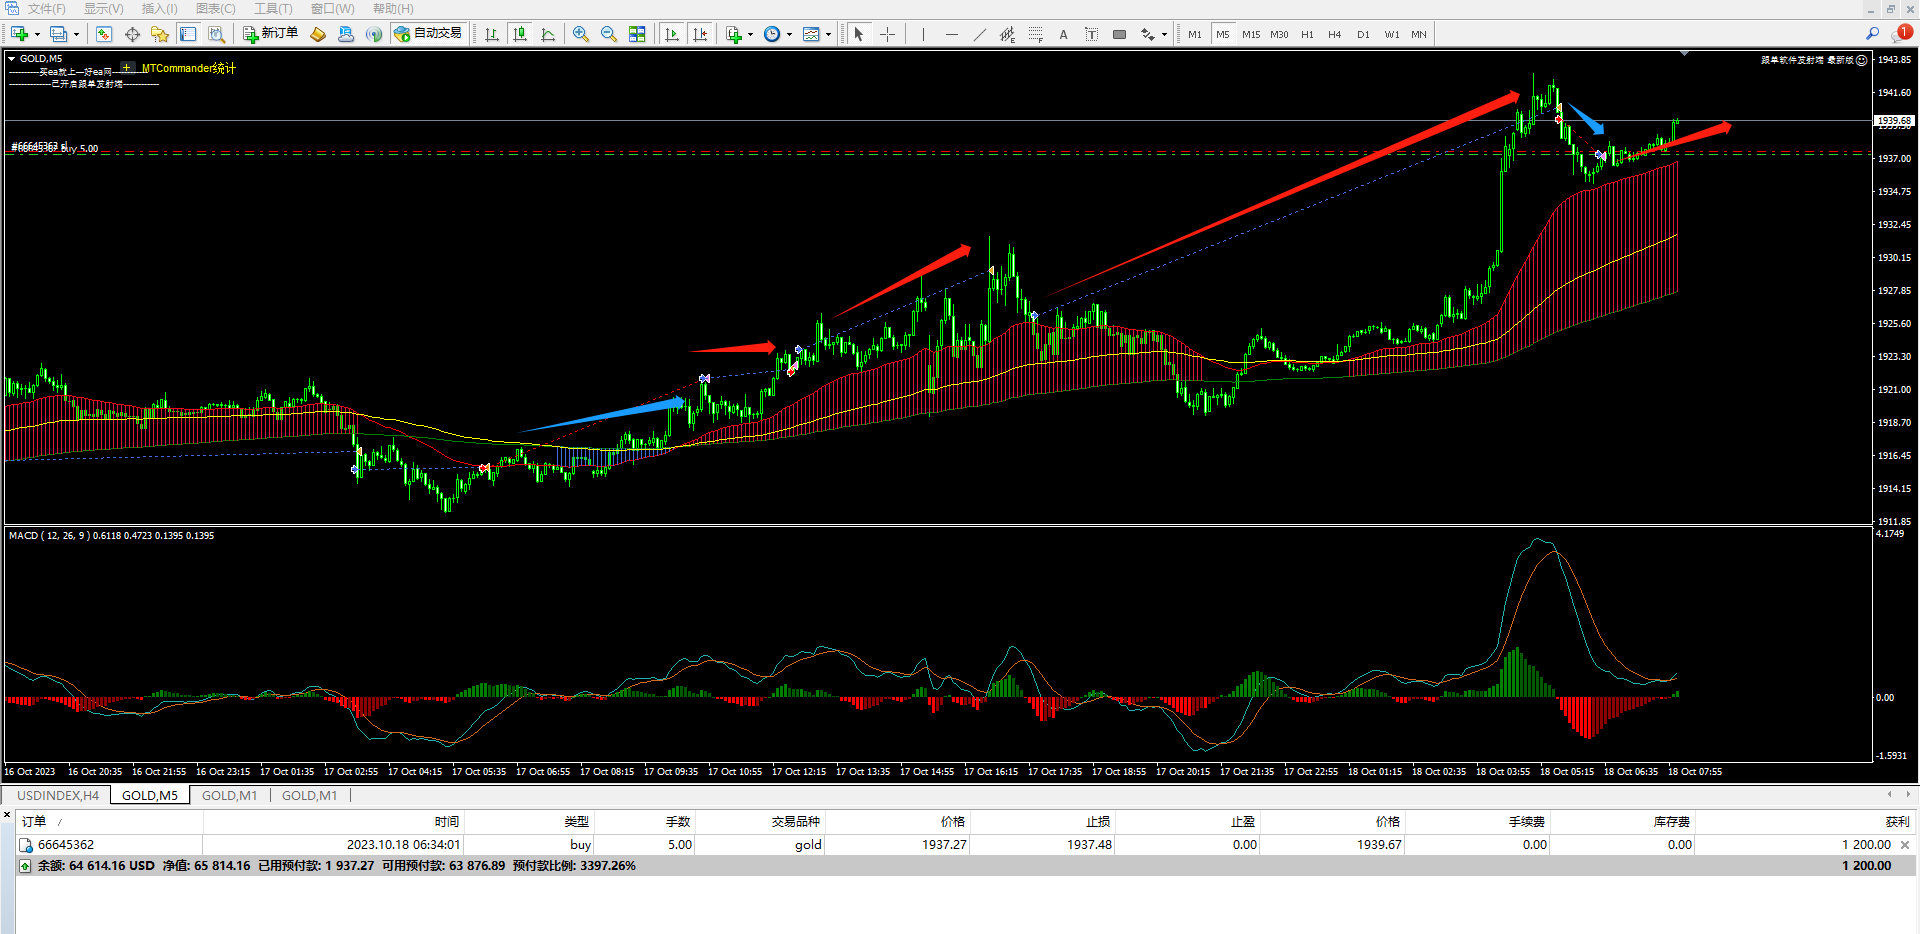Select the crosshair tool
Screen dimensions: 1920x934
887,34
